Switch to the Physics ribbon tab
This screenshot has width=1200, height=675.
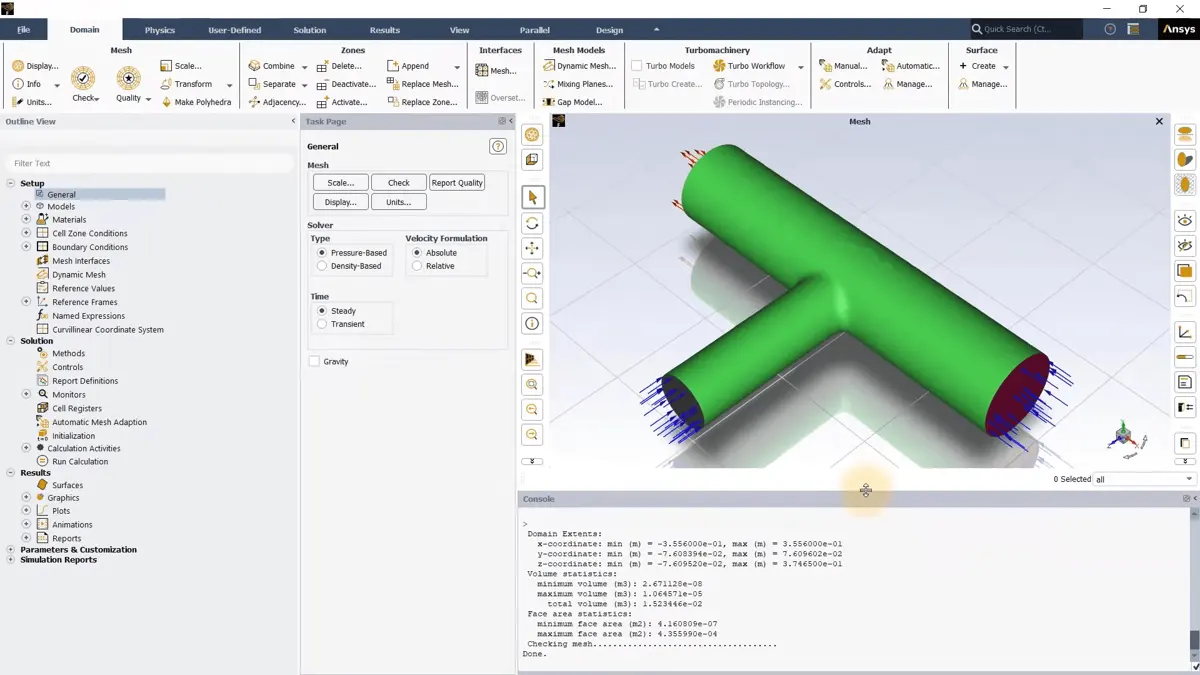pyautogui.click(x=159, y=30)
